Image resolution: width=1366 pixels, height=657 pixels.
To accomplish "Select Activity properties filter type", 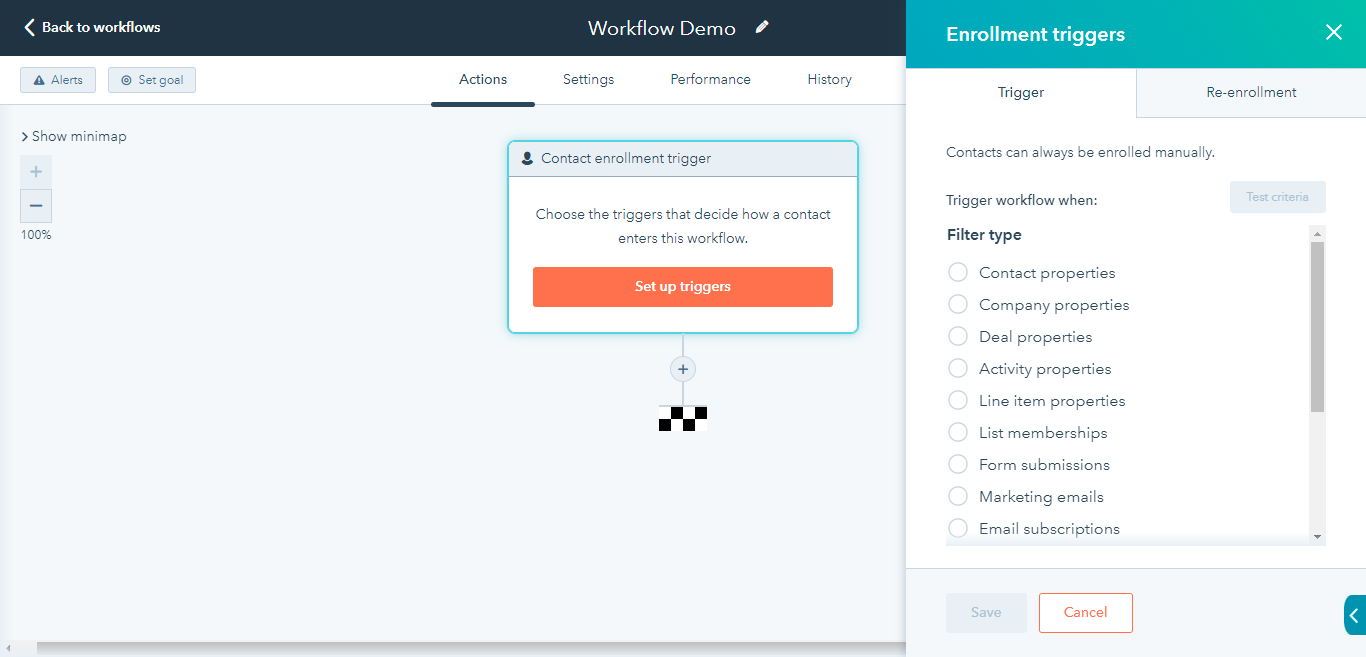I will (x=958, y=368).
